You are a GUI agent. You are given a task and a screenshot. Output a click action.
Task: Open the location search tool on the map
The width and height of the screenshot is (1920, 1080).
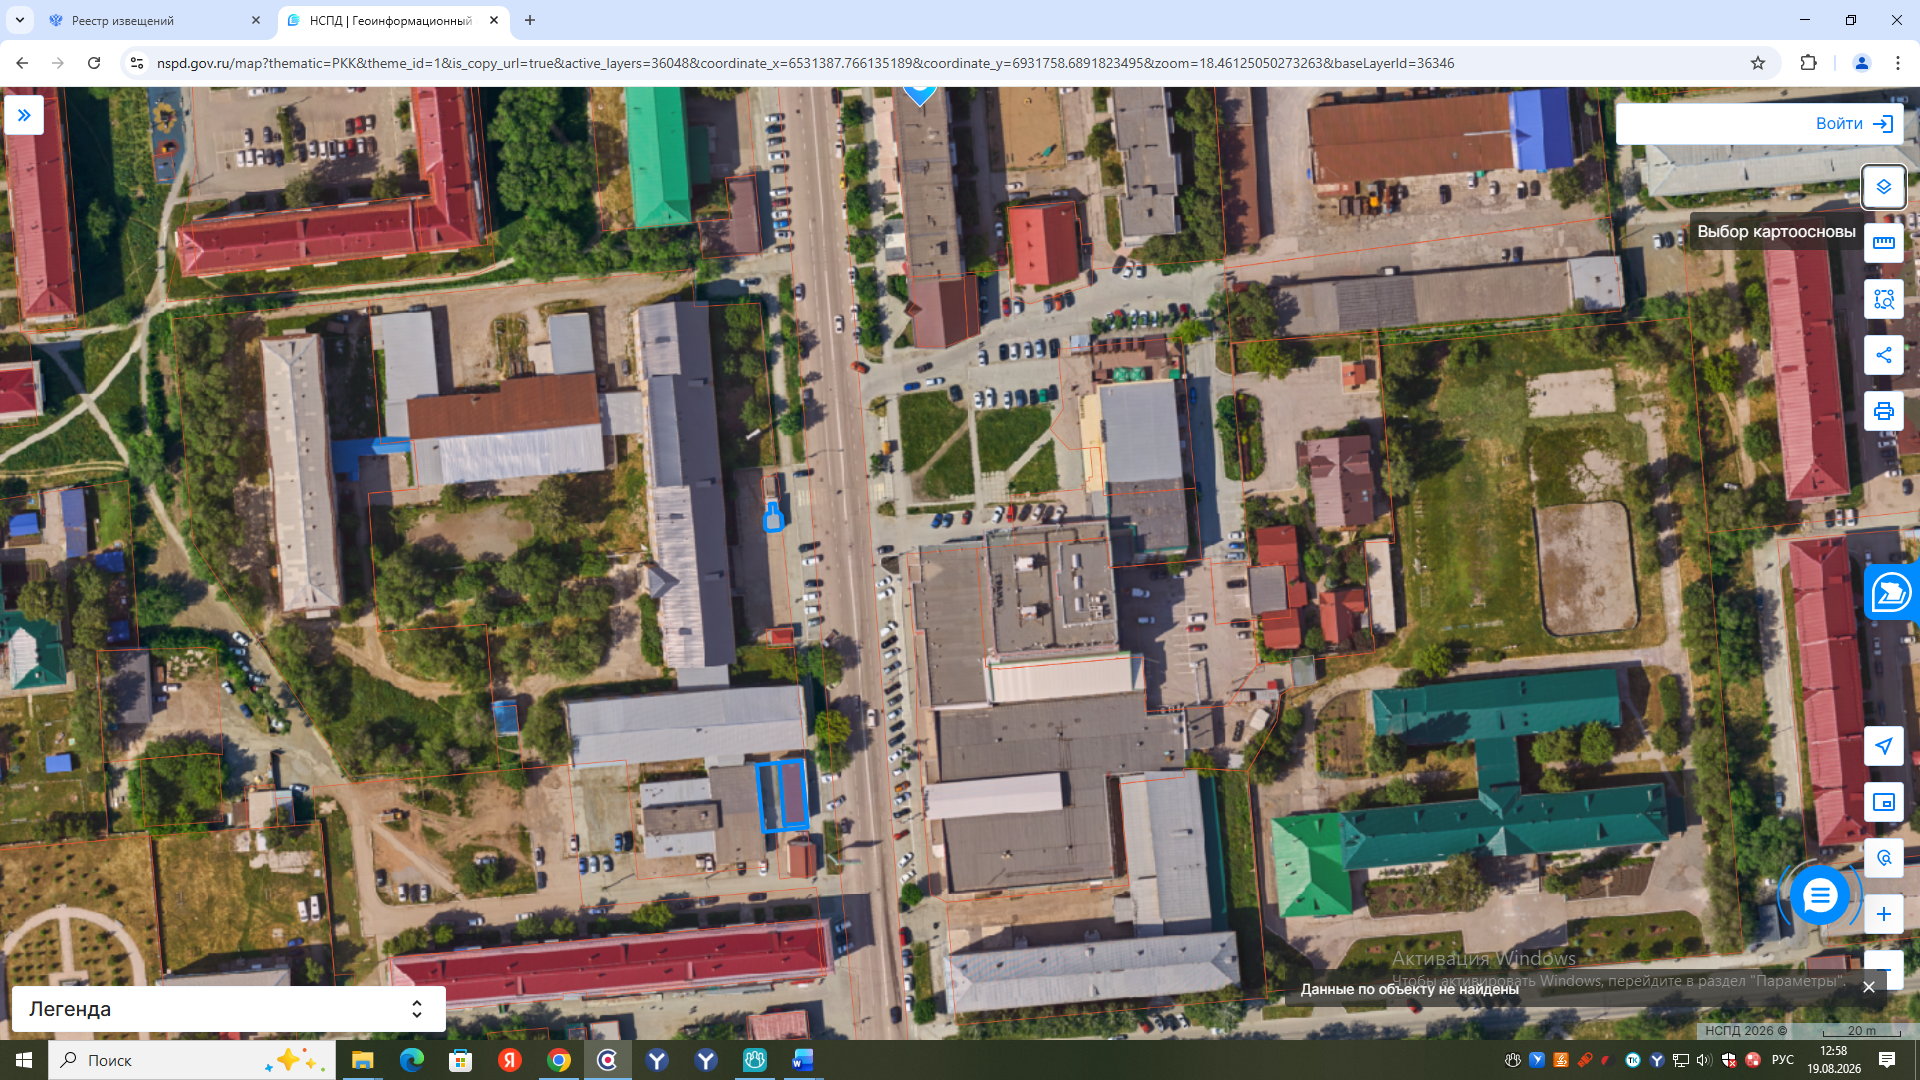tap(1883, 858)
